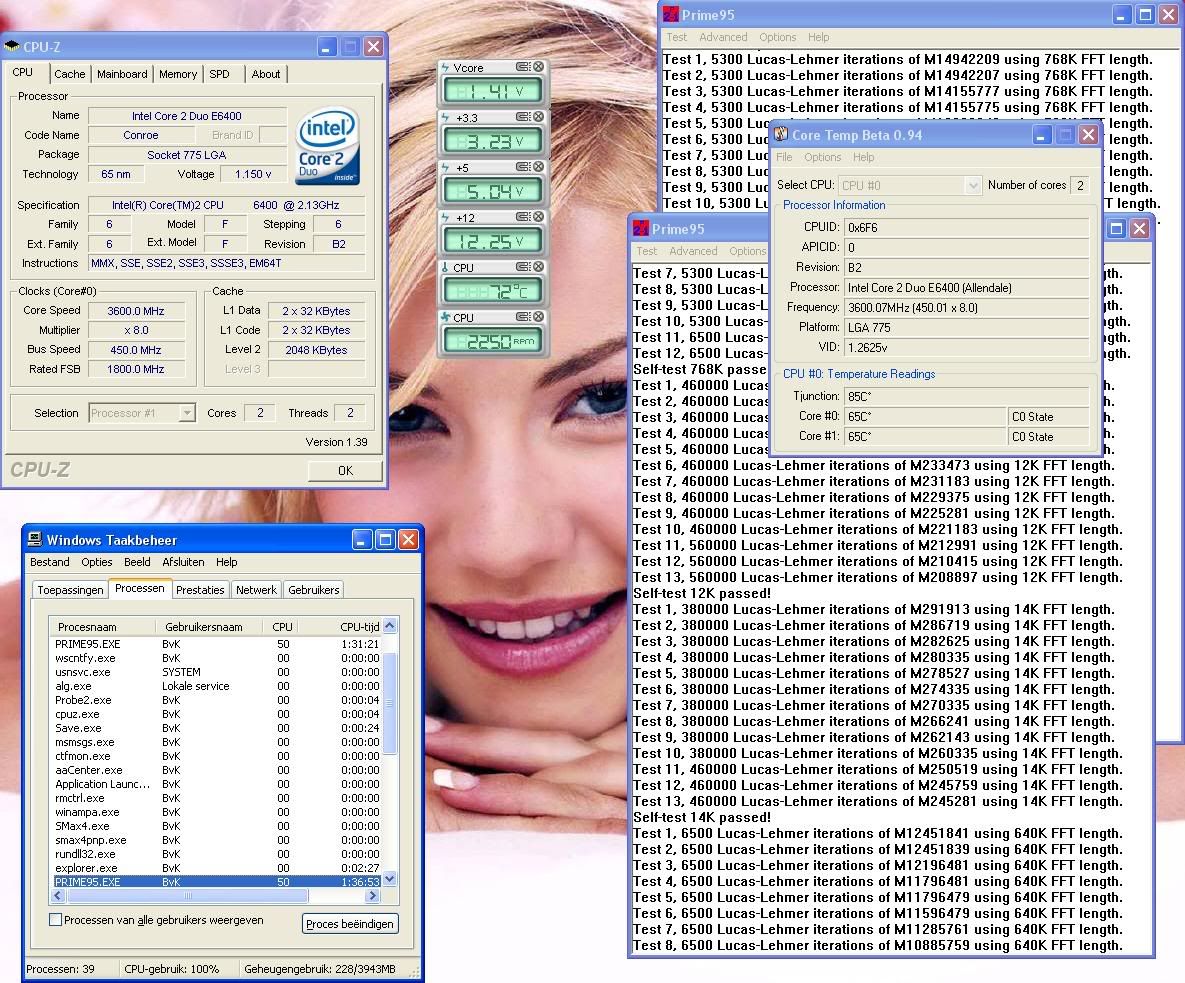
Task: Click the thermometer icon on CPU temperature widget
Action: pyautogui.click(x=445, y=267)
